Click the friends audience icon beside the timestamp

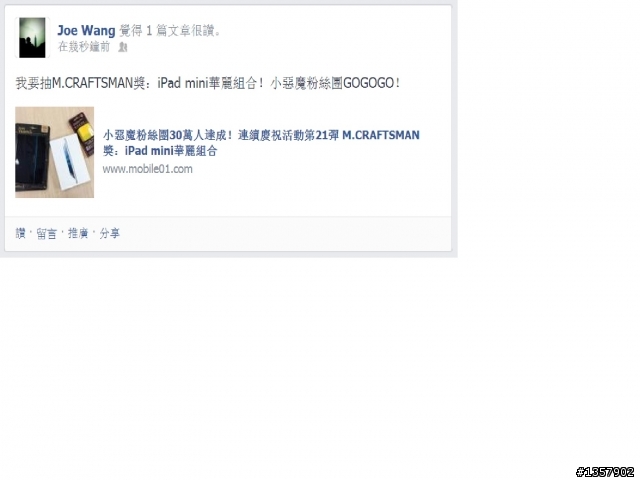[x=122, y=47]
